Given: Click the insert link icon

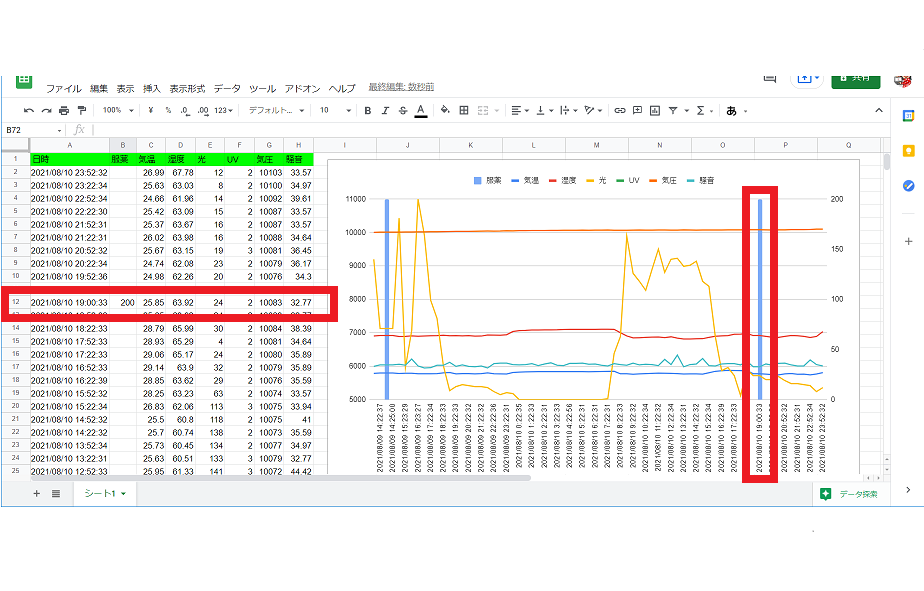Looking at the screenshot, I should pyautogui.click(x=620, y=110).
